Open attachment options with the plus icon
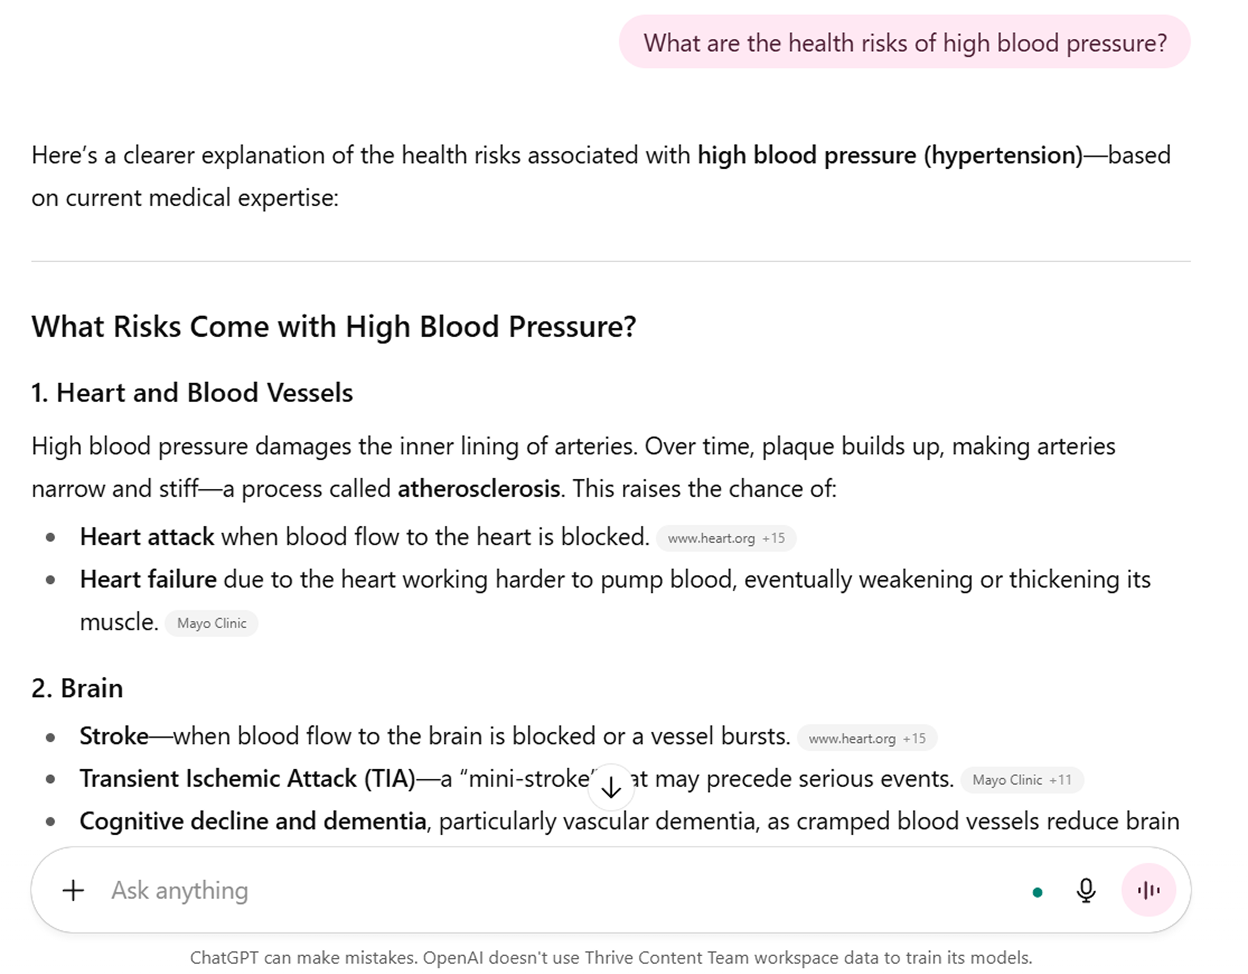Image resolution: width=1248 pixels, height=974 pixels. click(71, 890)
